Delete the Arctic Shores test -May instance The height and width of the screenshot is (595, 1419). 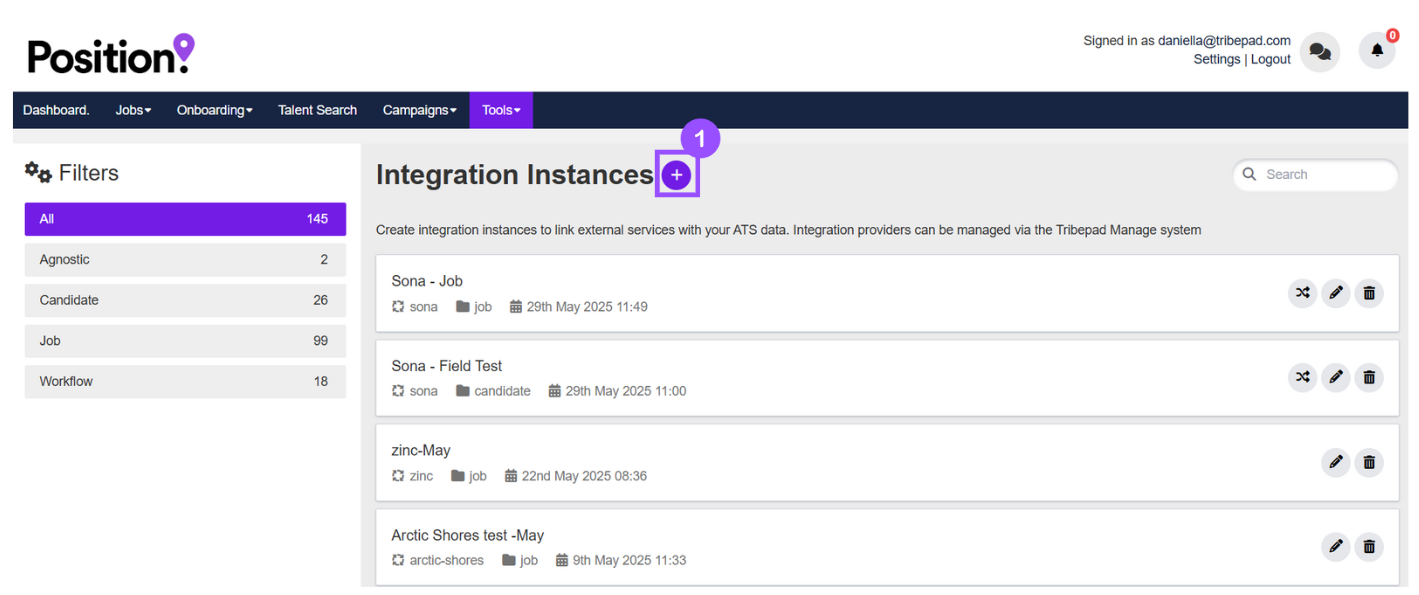pyautogui.click(x=1369, y=546)
